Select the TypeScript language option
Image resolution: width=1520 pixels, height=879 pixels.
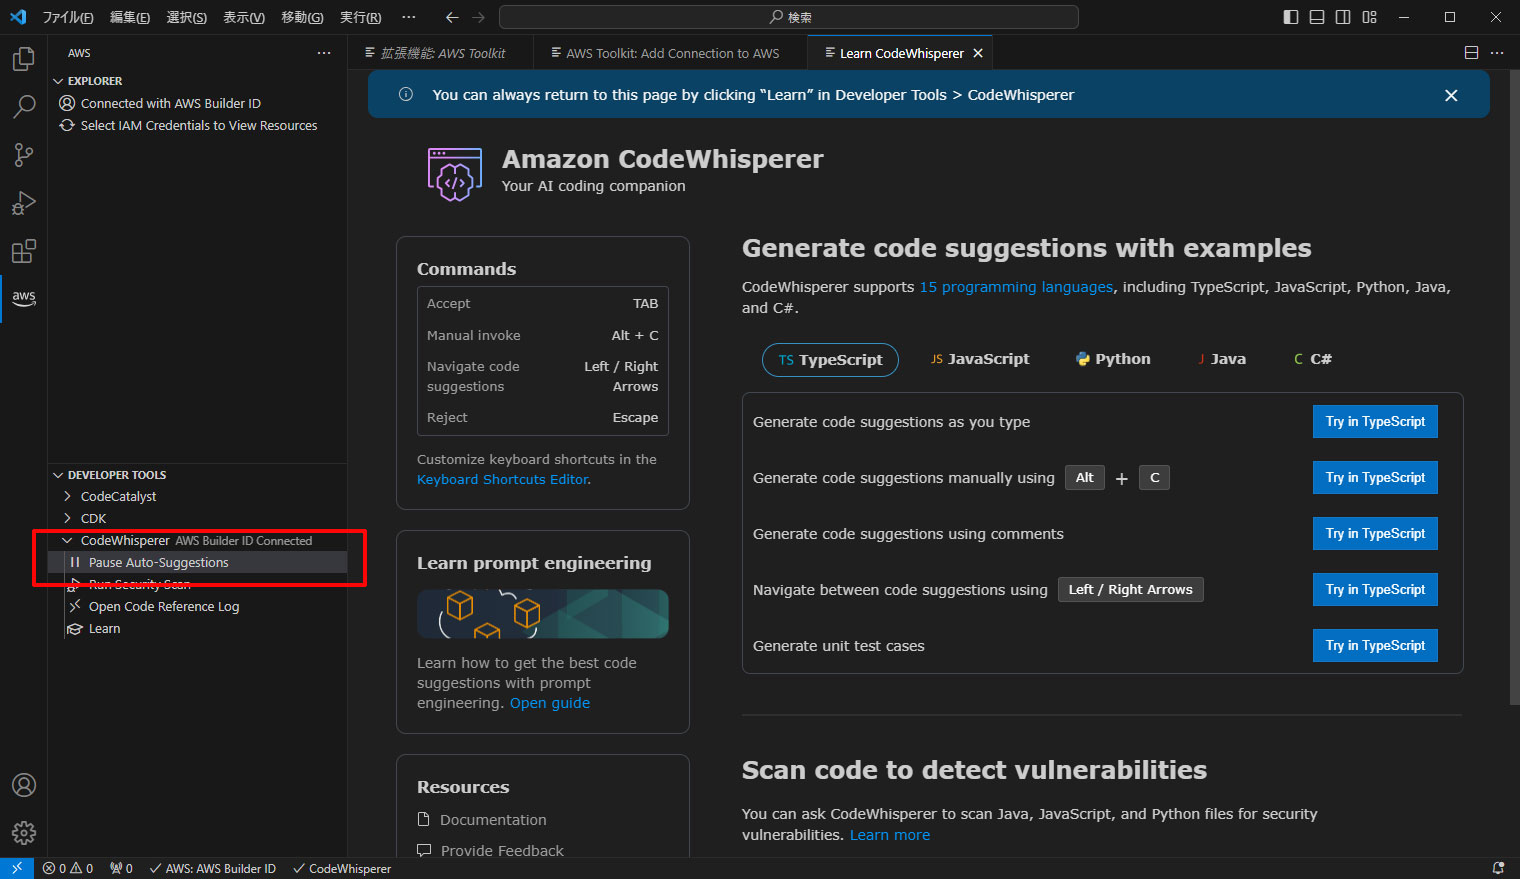coord(830,360)
